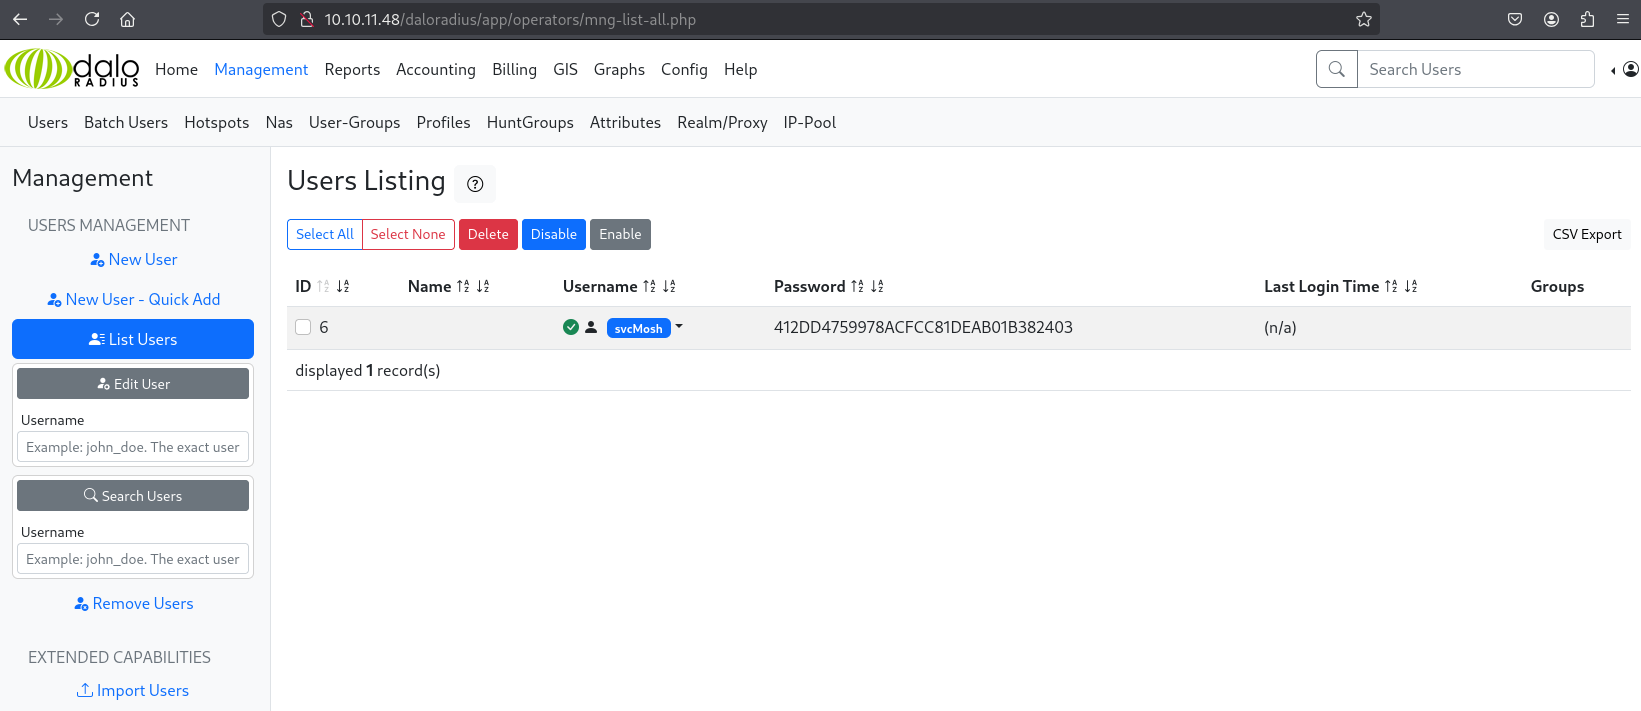Viewport: 1641px width, 711px height.
Task: Click the Edit User username field
Action: pyautogui.click(x=133, y=447)
